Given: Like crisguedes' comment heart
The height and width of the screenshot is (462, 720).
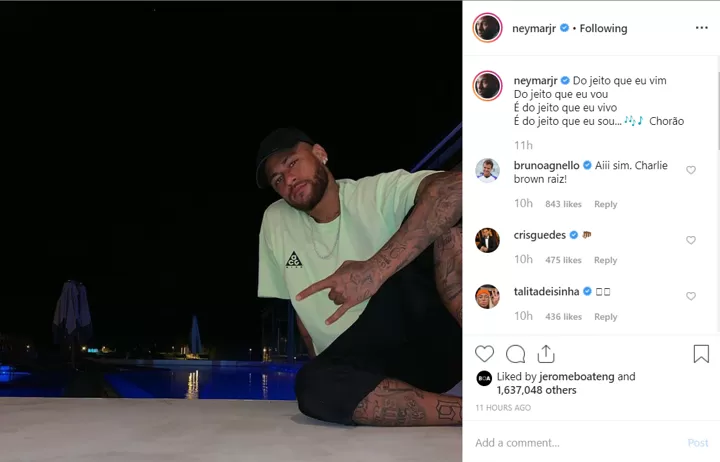Looking at the screenshot, I should coord(691,240).
